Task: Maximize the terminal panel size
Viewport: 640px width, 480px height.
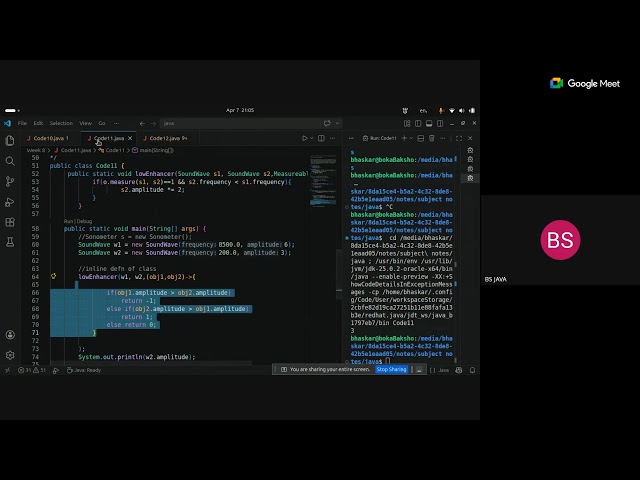Action: click(459, 138)
